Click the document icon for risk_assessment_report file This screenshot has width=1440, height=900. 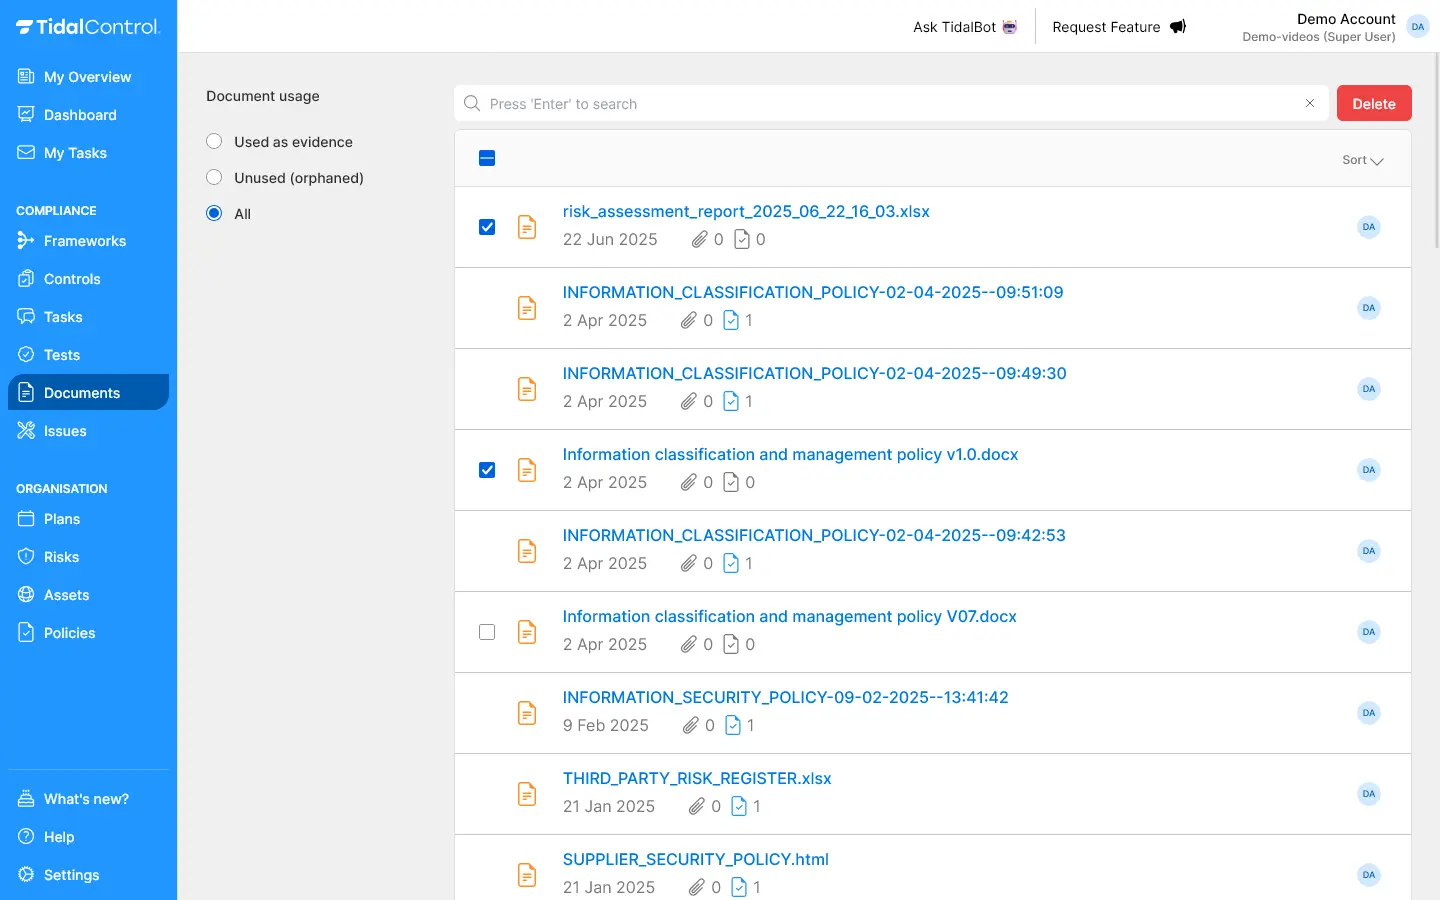(x=527, y=227)
